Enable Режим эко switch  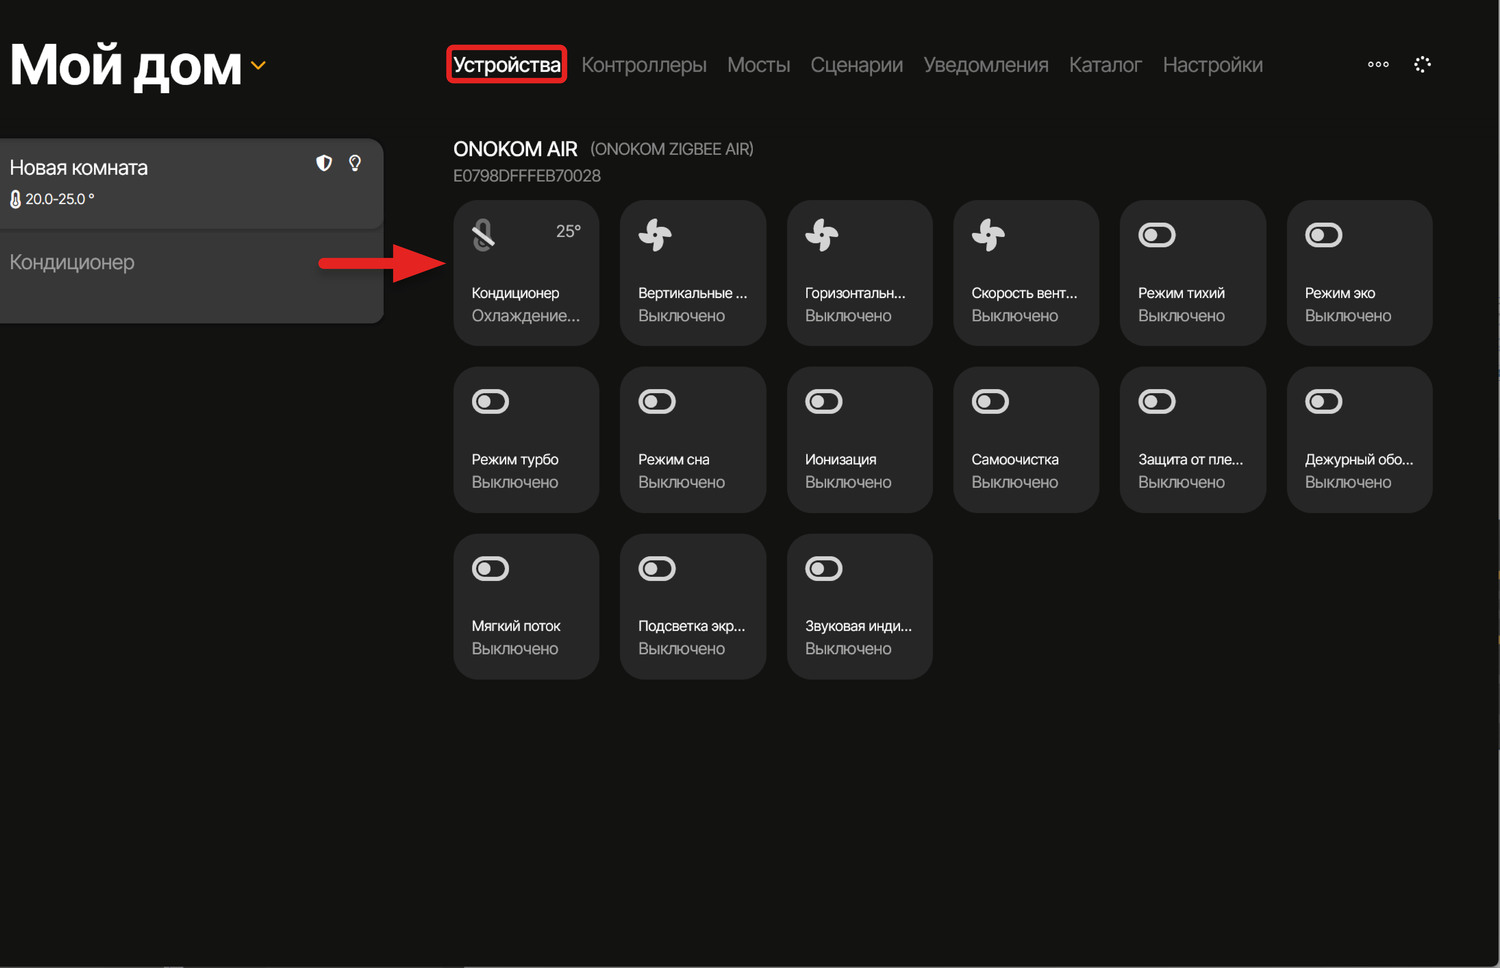[x=1324, y=236]
